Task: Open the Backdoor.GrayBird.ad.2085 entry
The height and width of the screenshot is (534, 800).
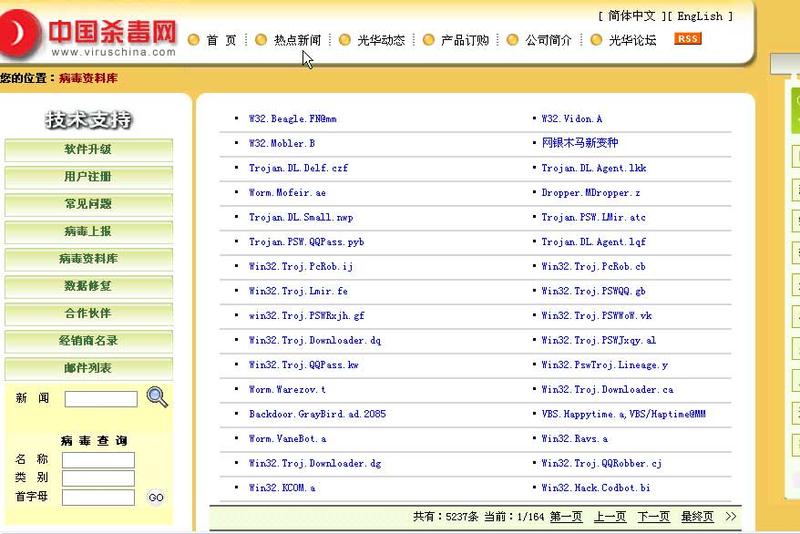Action: point(317,414)
